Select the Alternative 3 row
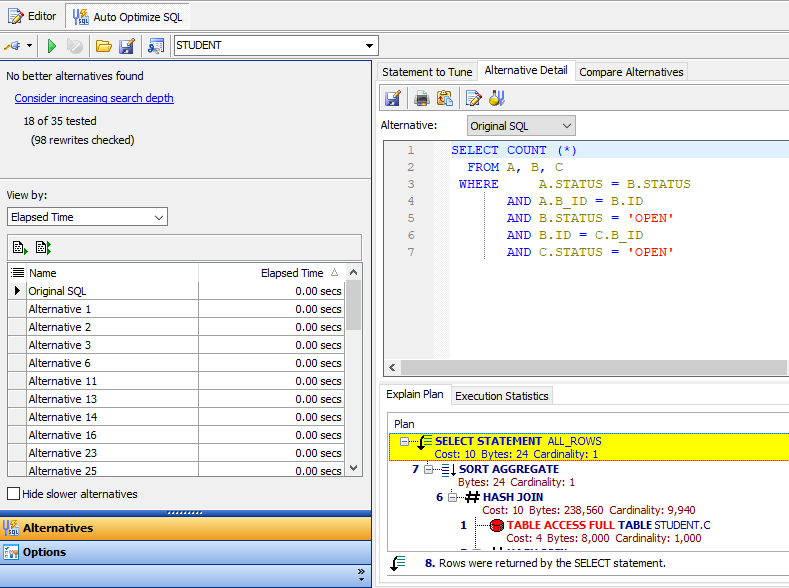 pyautogui.click(x=176, y=345)
